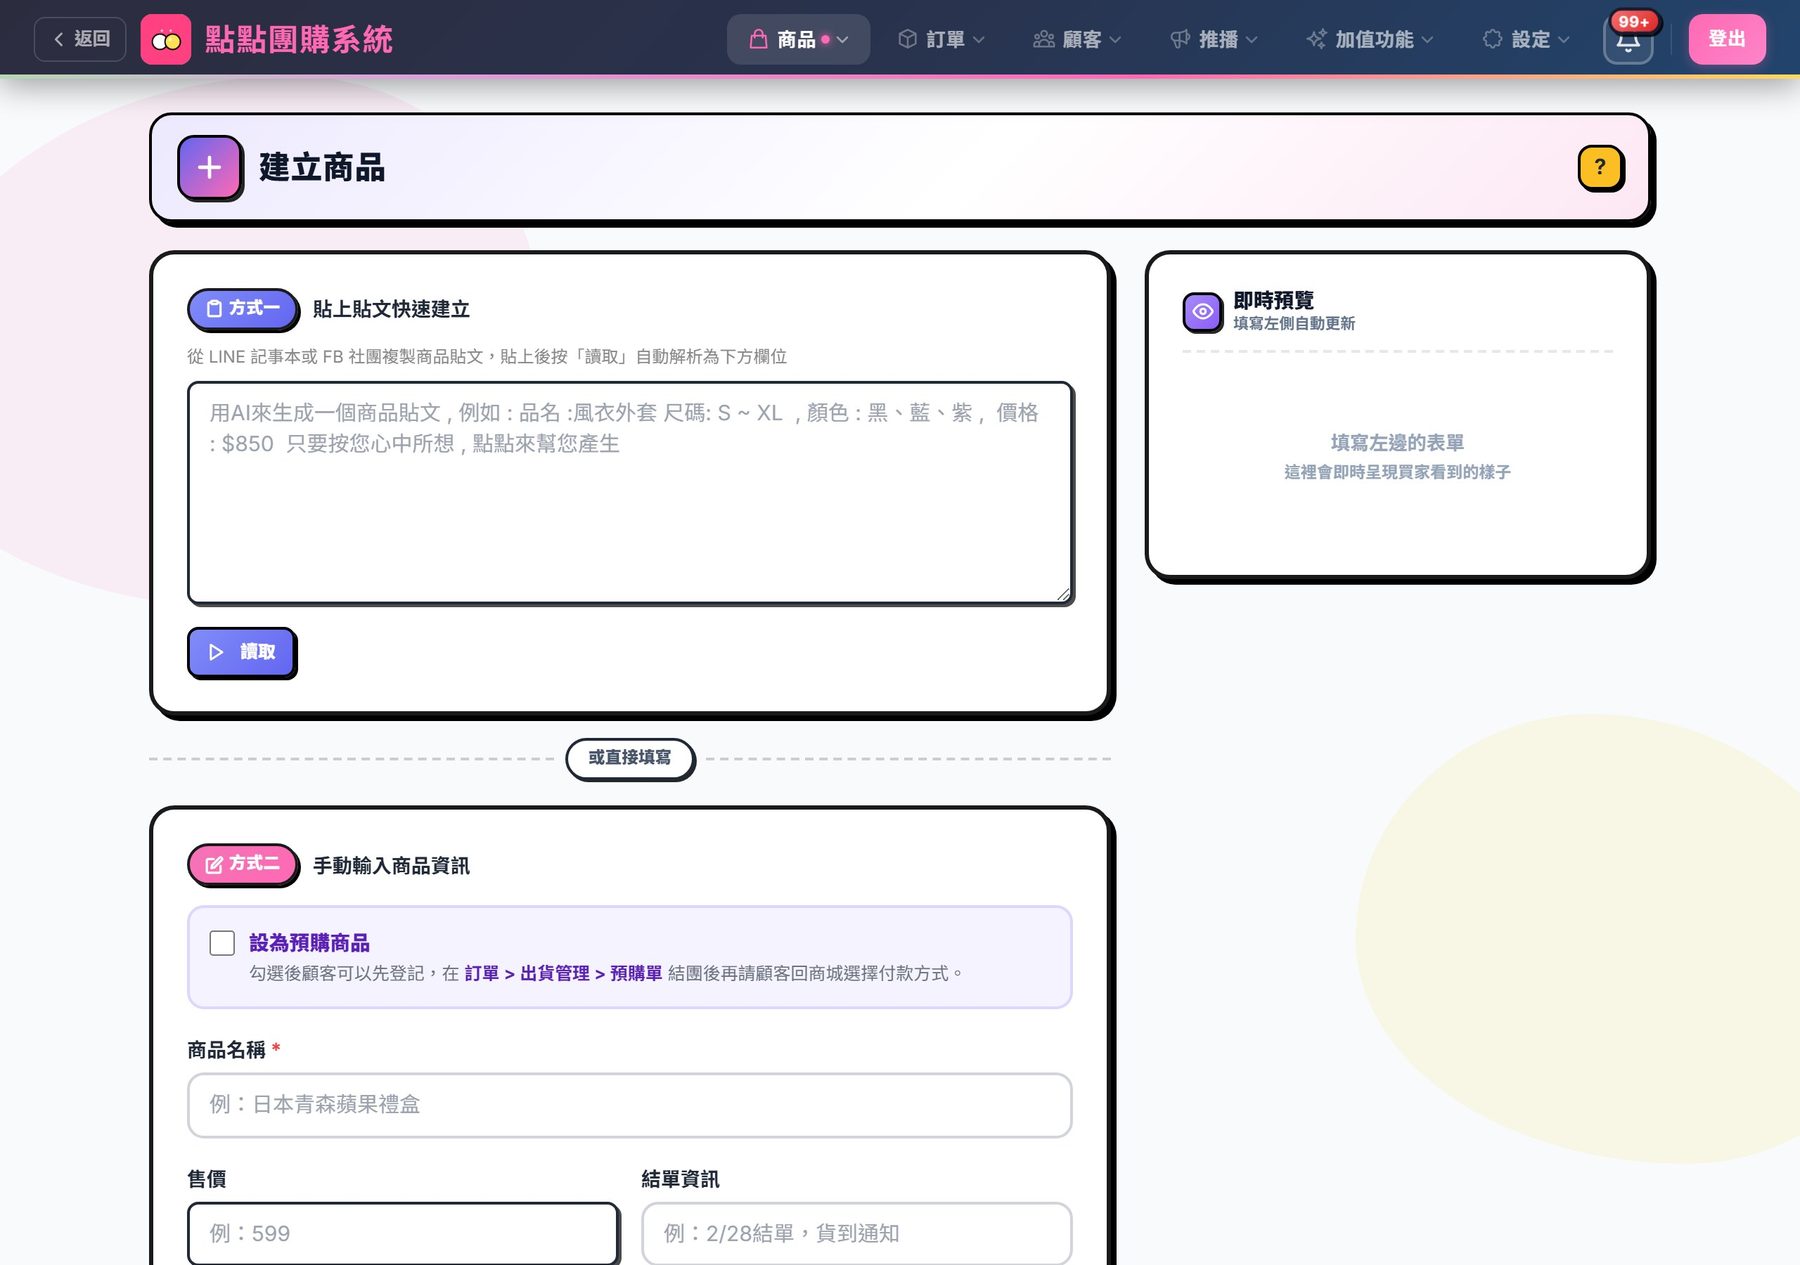Click the gear icon beside 設定
1800x1265 pixels.
click(x=1493, y=39)
